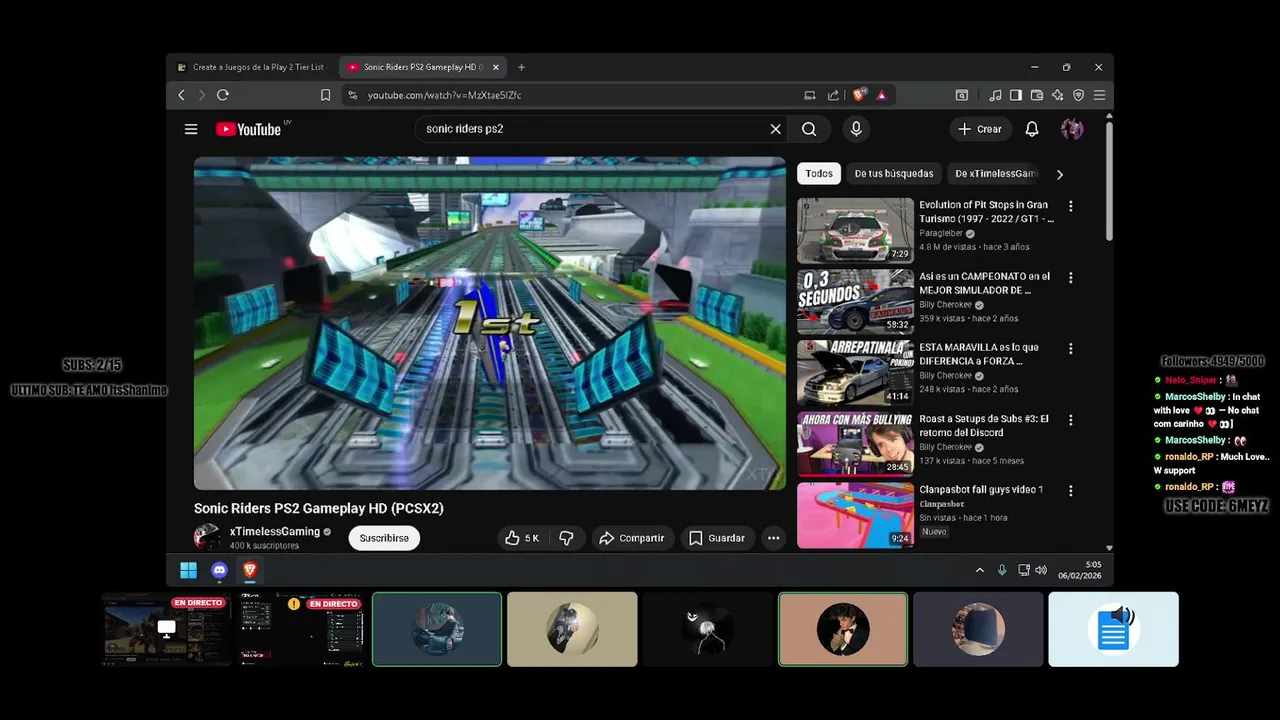Viewport: 1280px width, 720px height.
Task: Select the De tus búsquedas chip
Action: (x=893, y=174)
